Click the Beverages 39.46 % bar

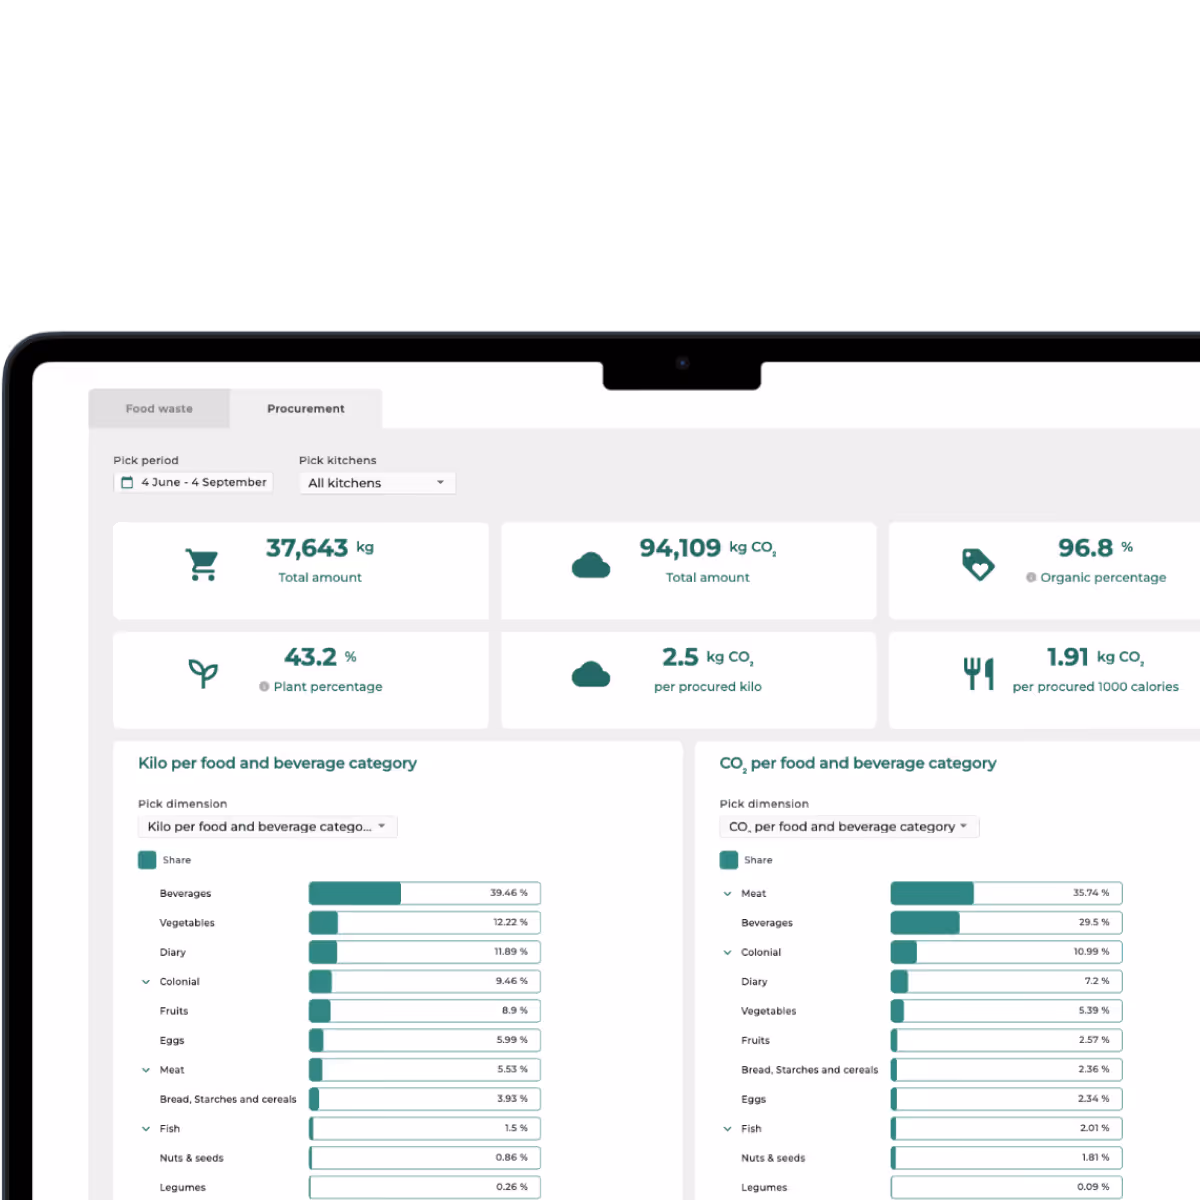425,893
